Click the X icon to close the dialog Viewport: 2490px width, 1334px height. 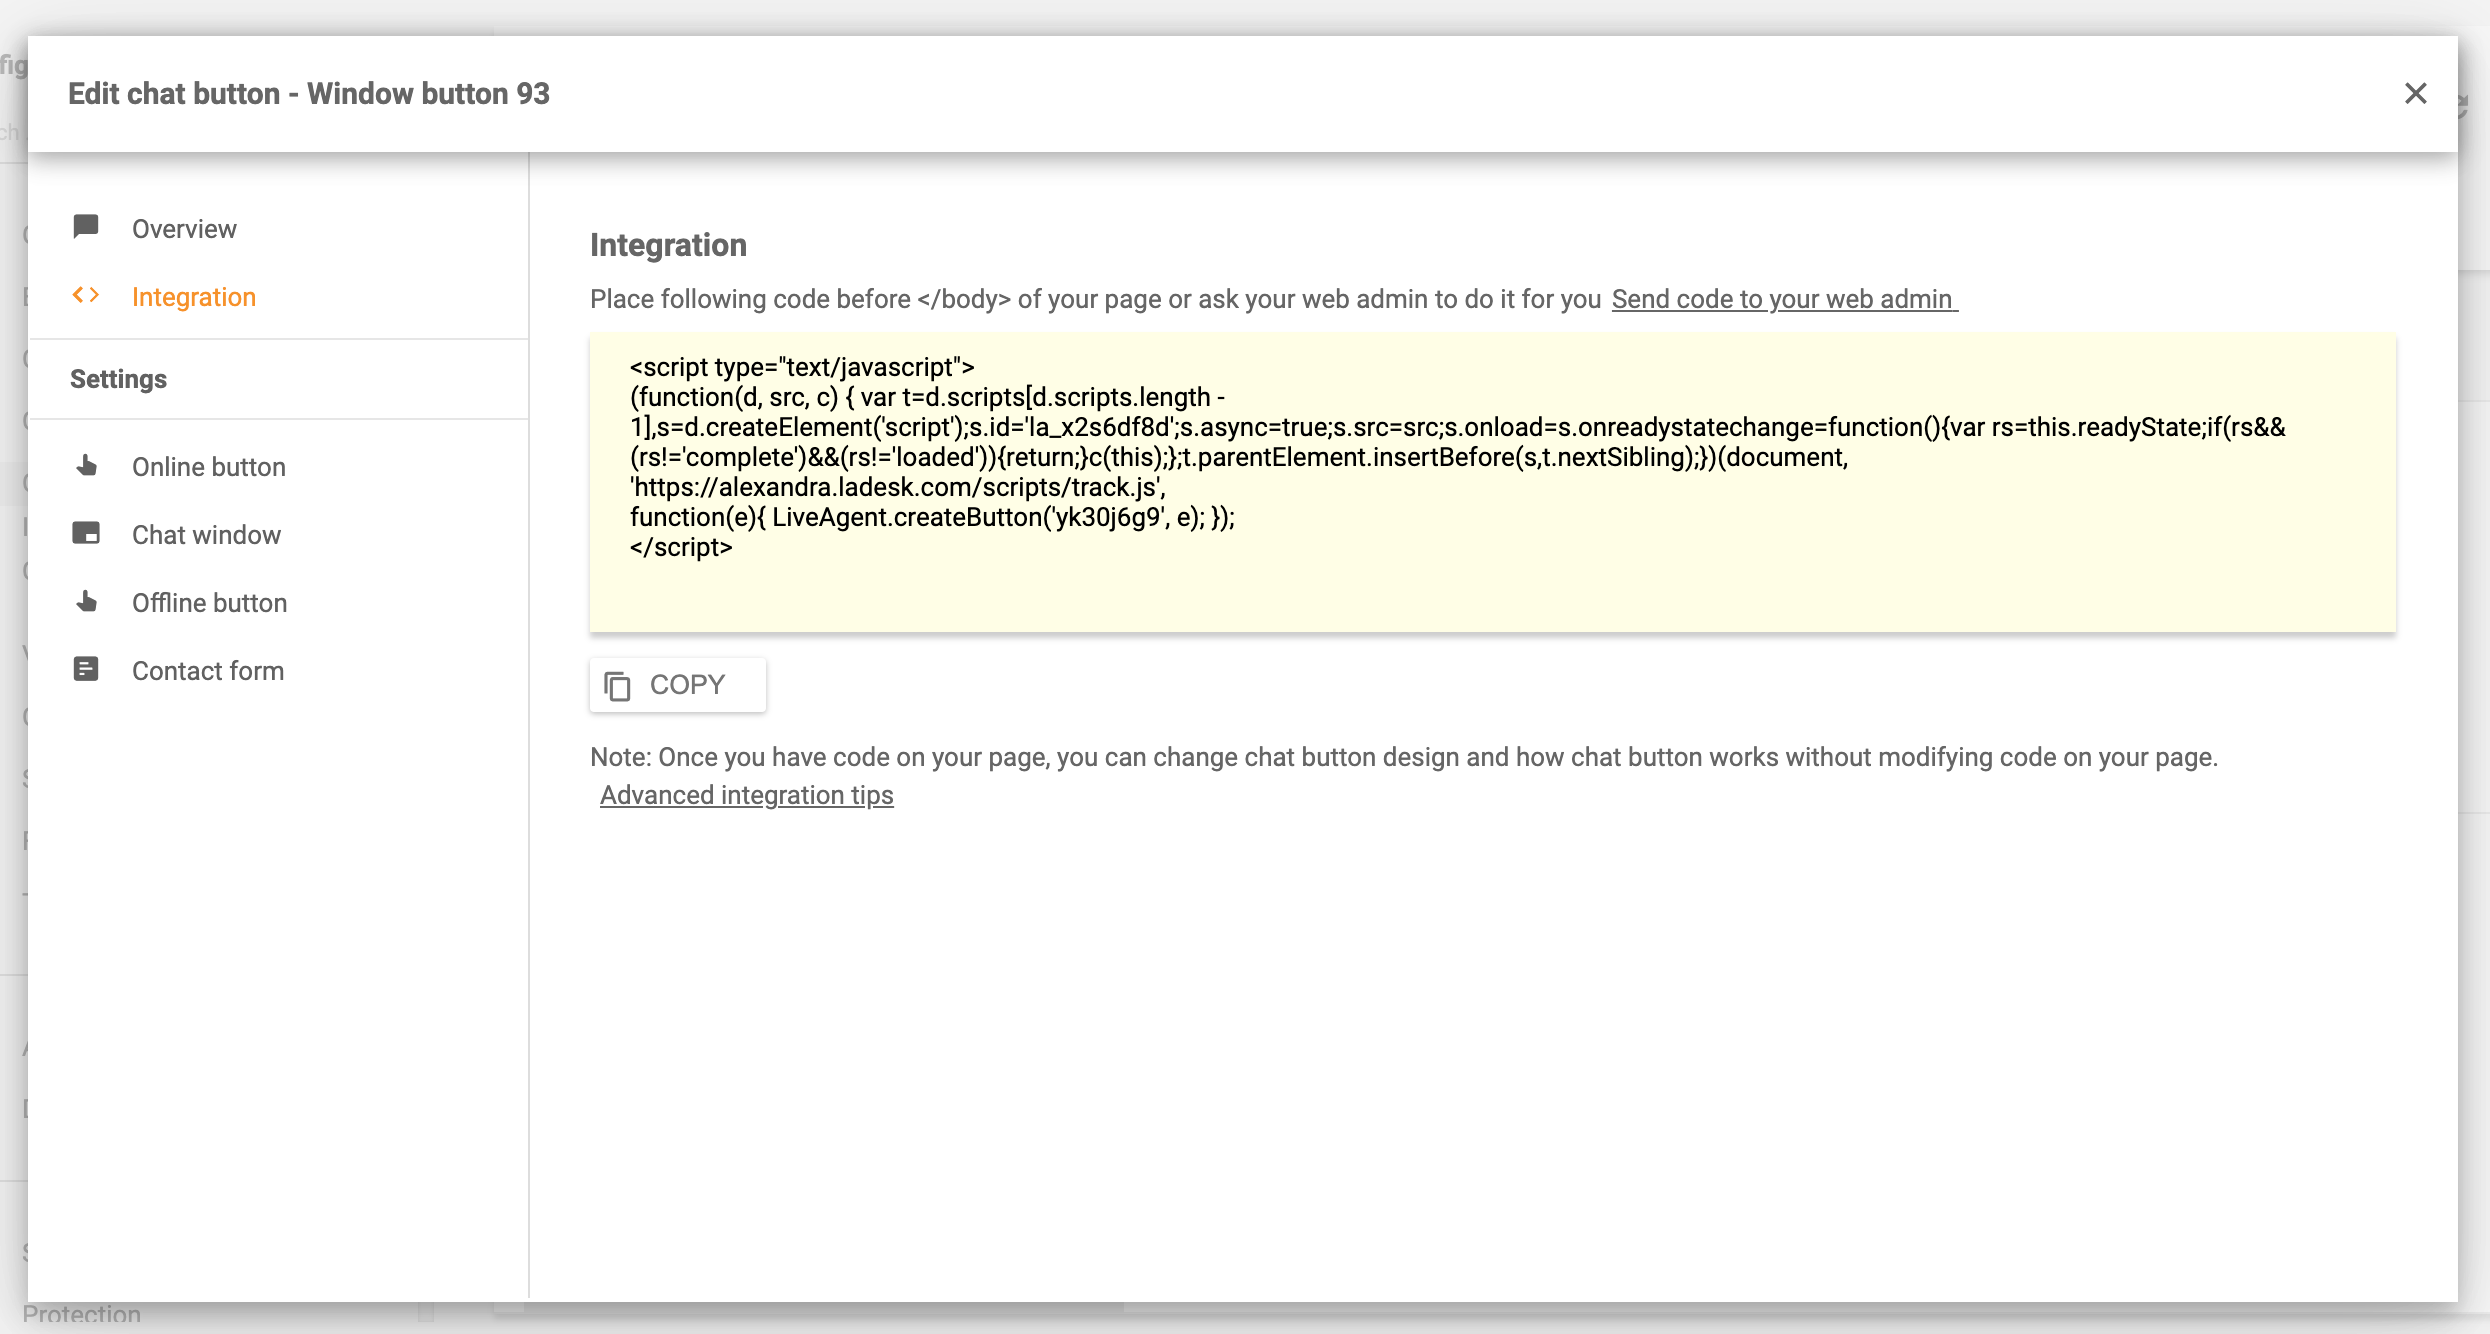tap(2417, 93)
